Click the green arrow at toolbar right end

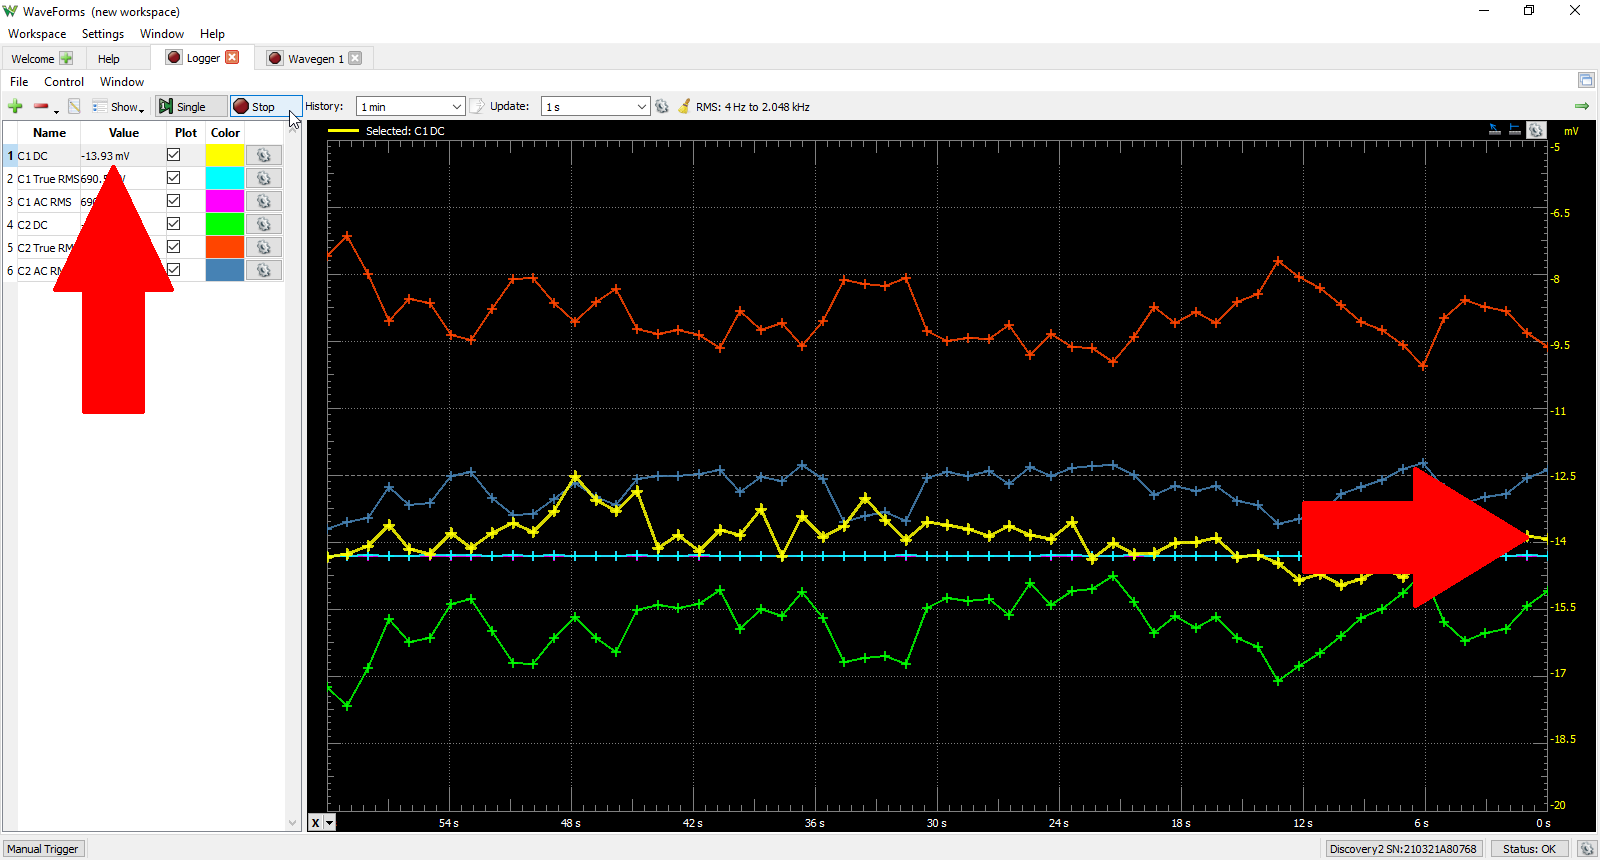point(1582,106)
